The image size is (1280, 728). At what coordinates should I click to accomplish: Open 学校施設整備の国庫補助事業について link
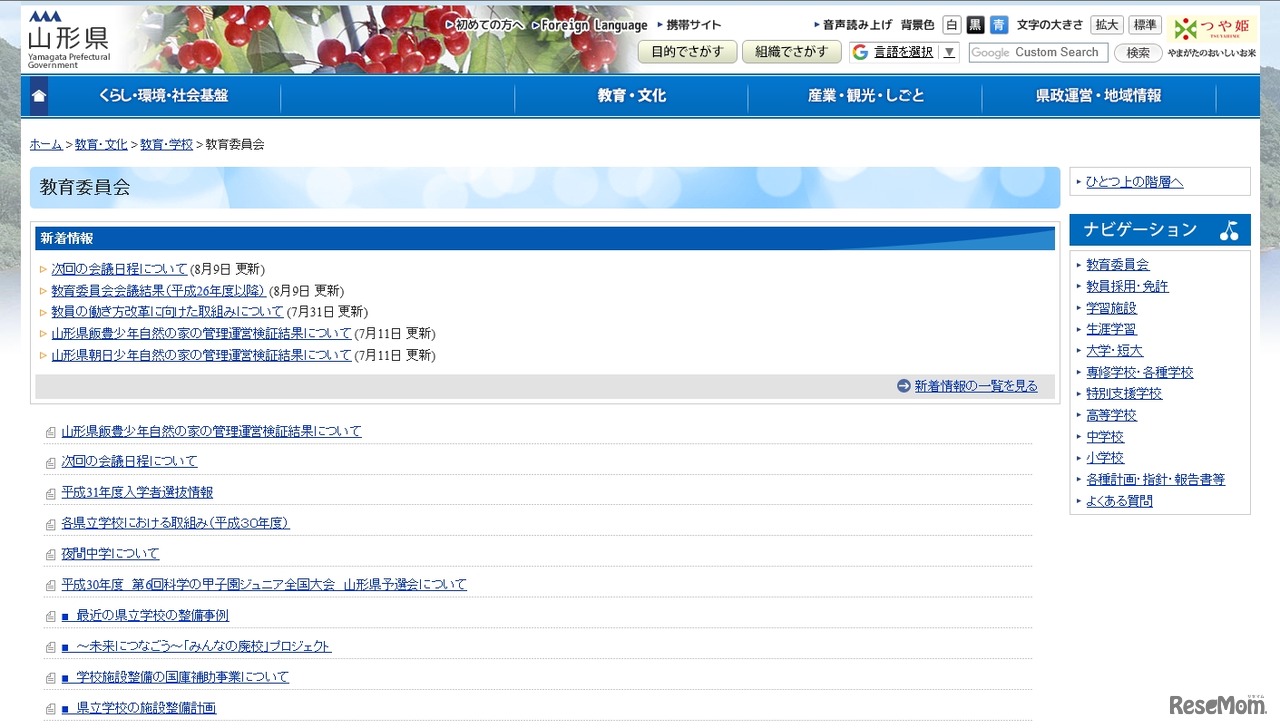(x=175, y=677)
